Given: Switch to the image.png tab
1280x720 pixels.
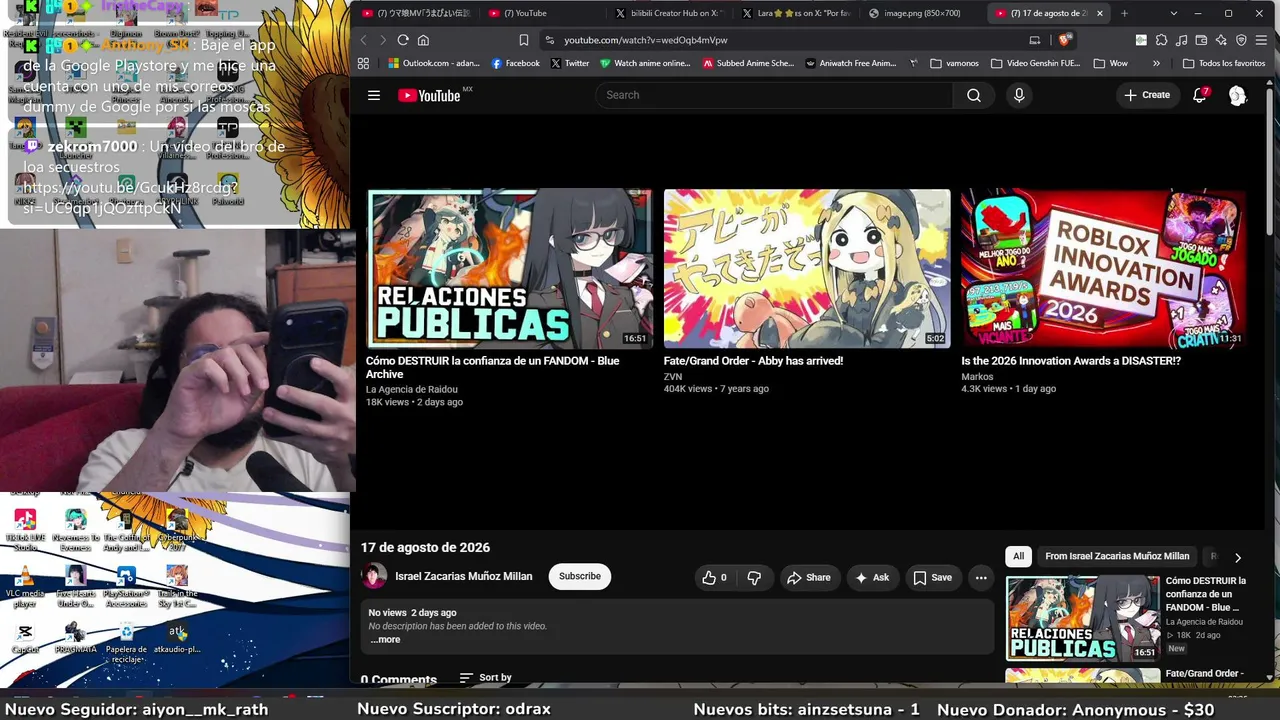Looking at the screenshot, I should 923,14.
